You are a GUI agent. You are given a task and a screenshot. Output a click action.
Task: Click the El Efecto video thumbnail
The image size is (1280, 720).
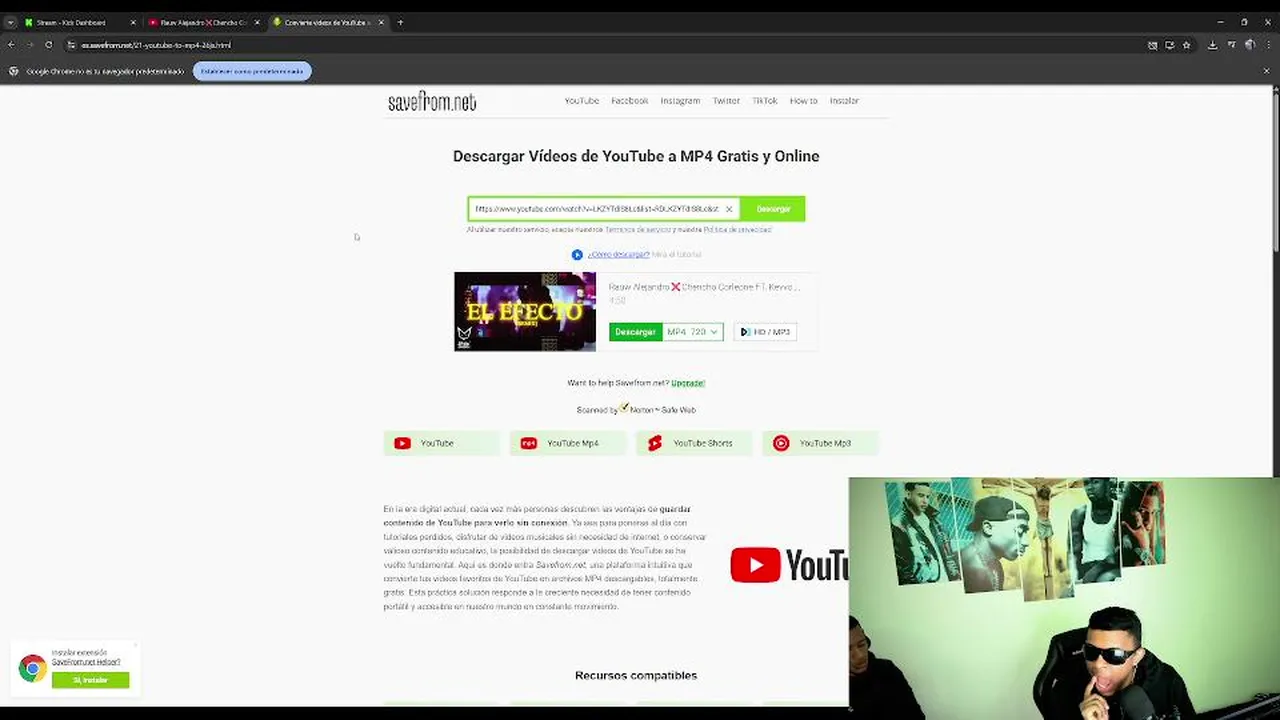[525, 311]
